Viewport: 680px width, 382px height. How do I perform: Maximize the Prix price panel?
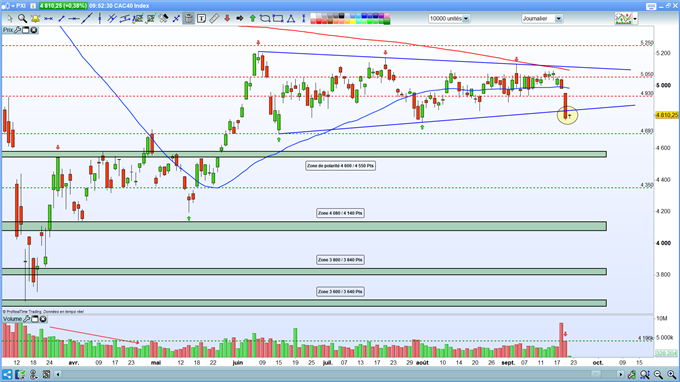point(26,30)
